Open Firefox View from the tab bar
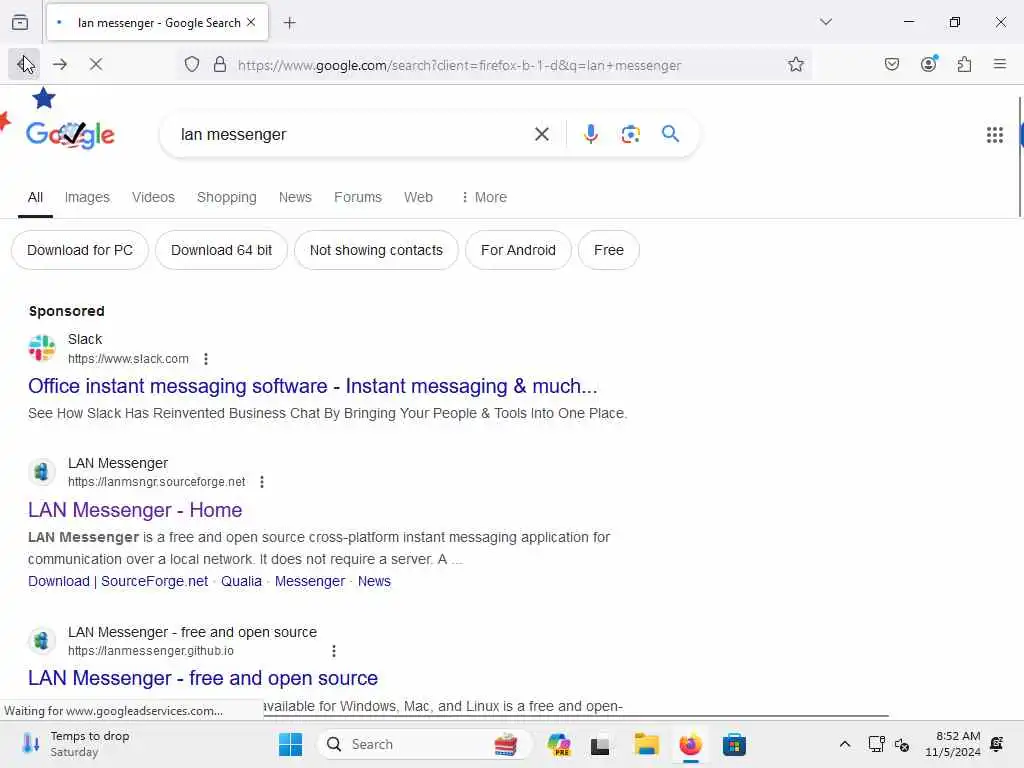 (20, 22)
